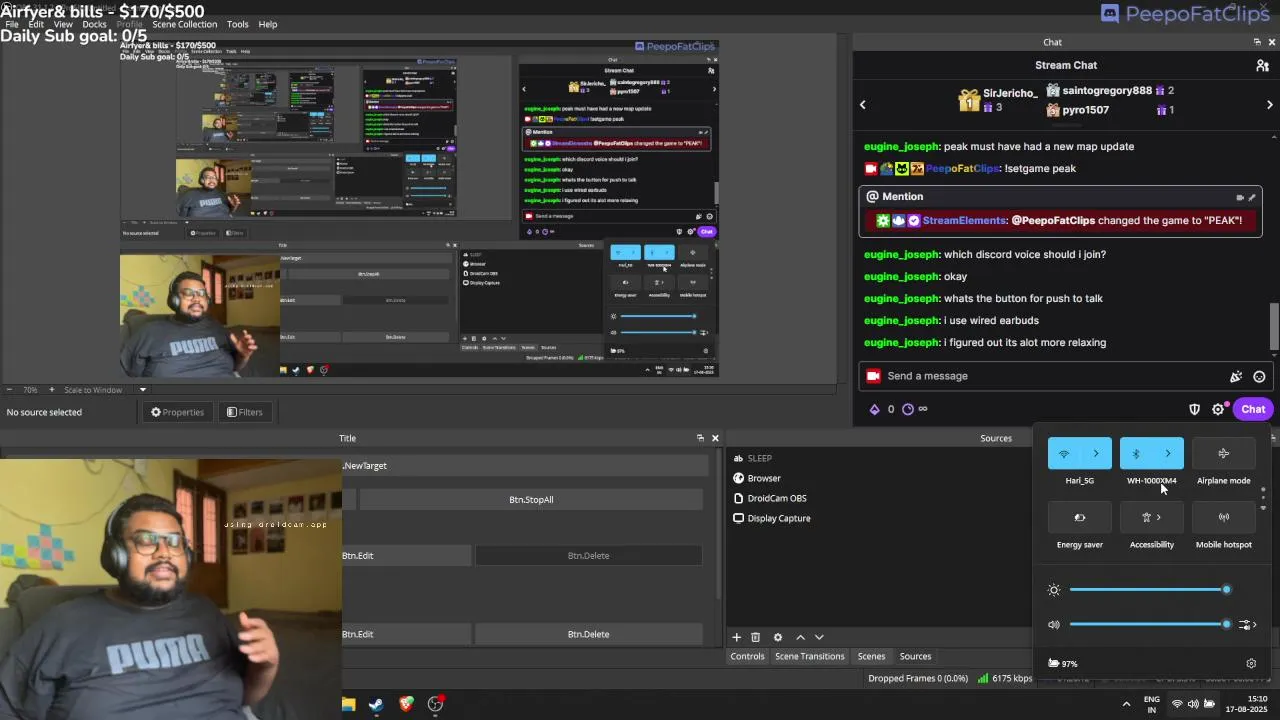The image size is (1280, 720).
Task: Open File Explorer from the taskbar
Action: 348,704
